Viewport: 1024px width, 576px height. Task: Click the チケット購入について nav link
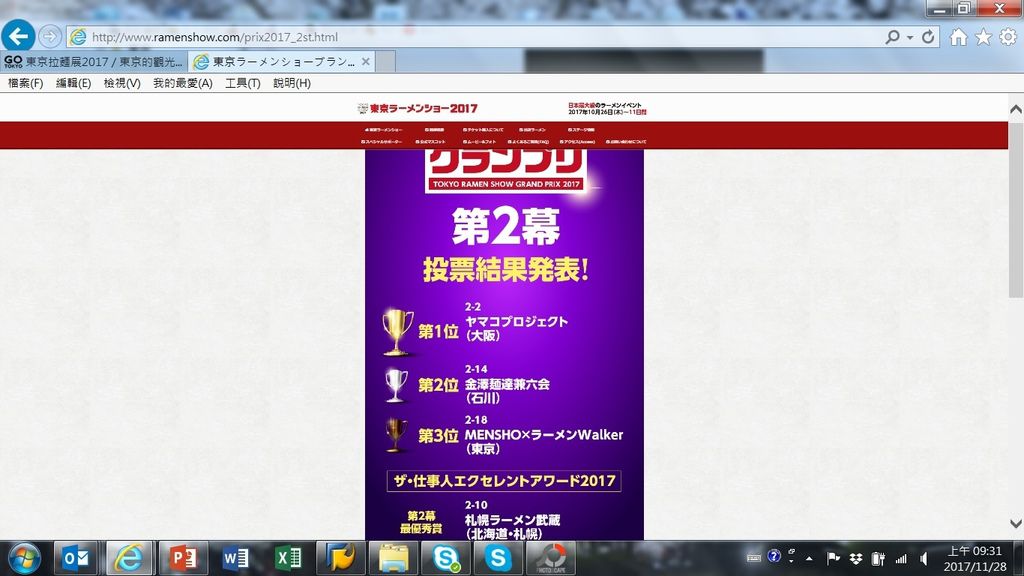point(483,130)
